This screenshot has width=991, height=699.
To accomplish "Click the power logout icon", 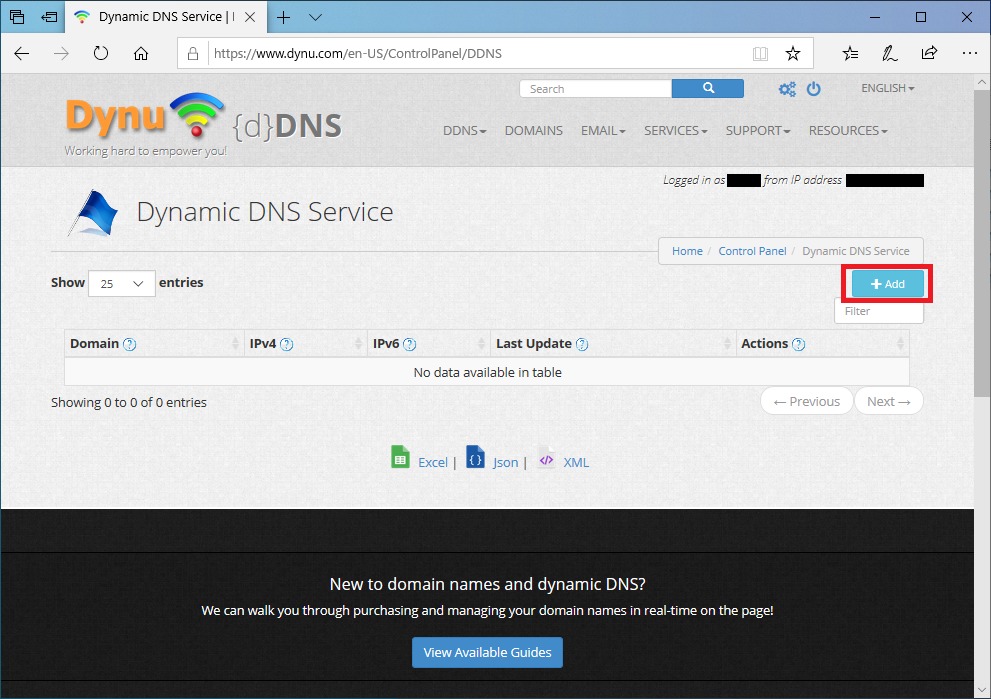I will pos(813,89).
